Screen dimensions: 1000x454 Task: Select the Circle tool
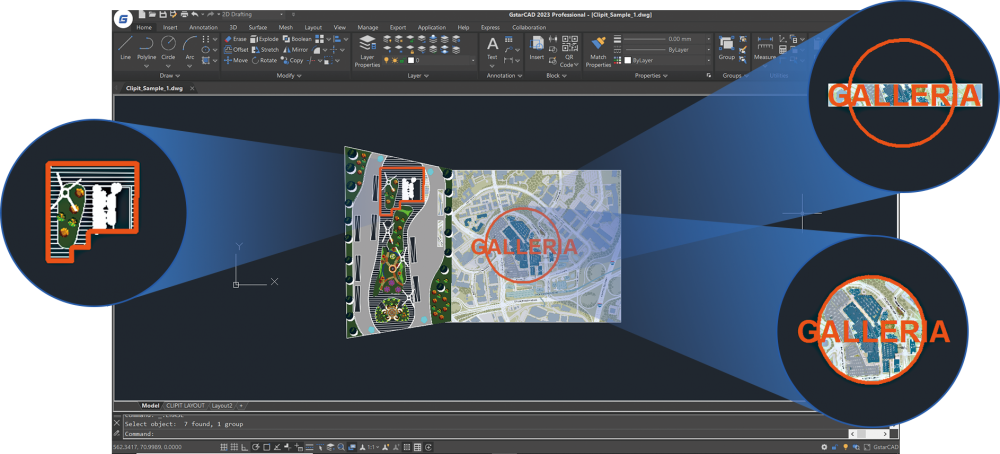[168, 48]
